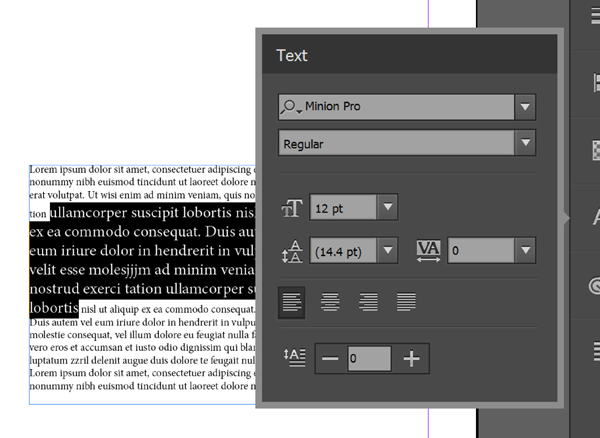Click the paragraph spacing value field
Viewport: 600px width, 438px height.
coord(369,358)
